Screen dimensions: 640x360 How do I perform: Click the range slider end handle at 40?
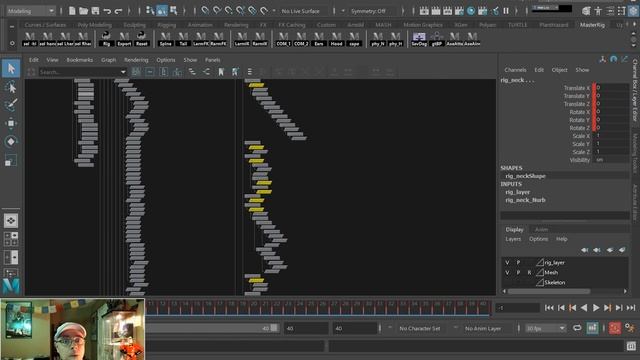coord(273,328)
